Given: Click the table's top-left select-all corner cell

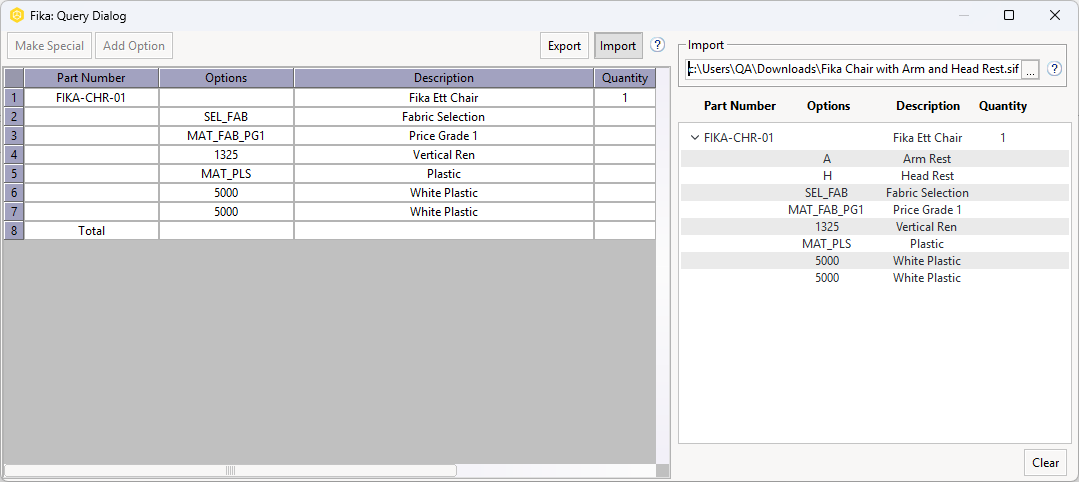Looking at the screenshot, I should (14, 78).
